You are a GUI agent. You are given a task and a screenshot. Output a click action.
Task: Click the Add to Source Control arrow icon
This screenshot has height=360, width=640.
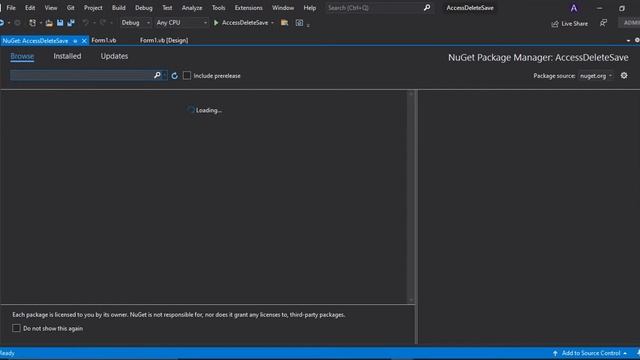555,353
